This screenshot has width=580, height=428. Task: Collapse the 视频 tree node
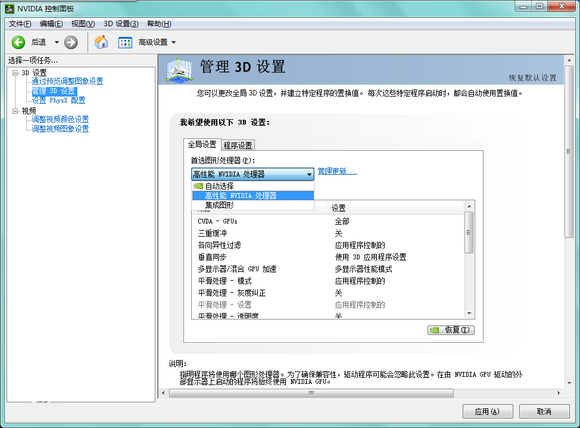[x=15, y=111]
